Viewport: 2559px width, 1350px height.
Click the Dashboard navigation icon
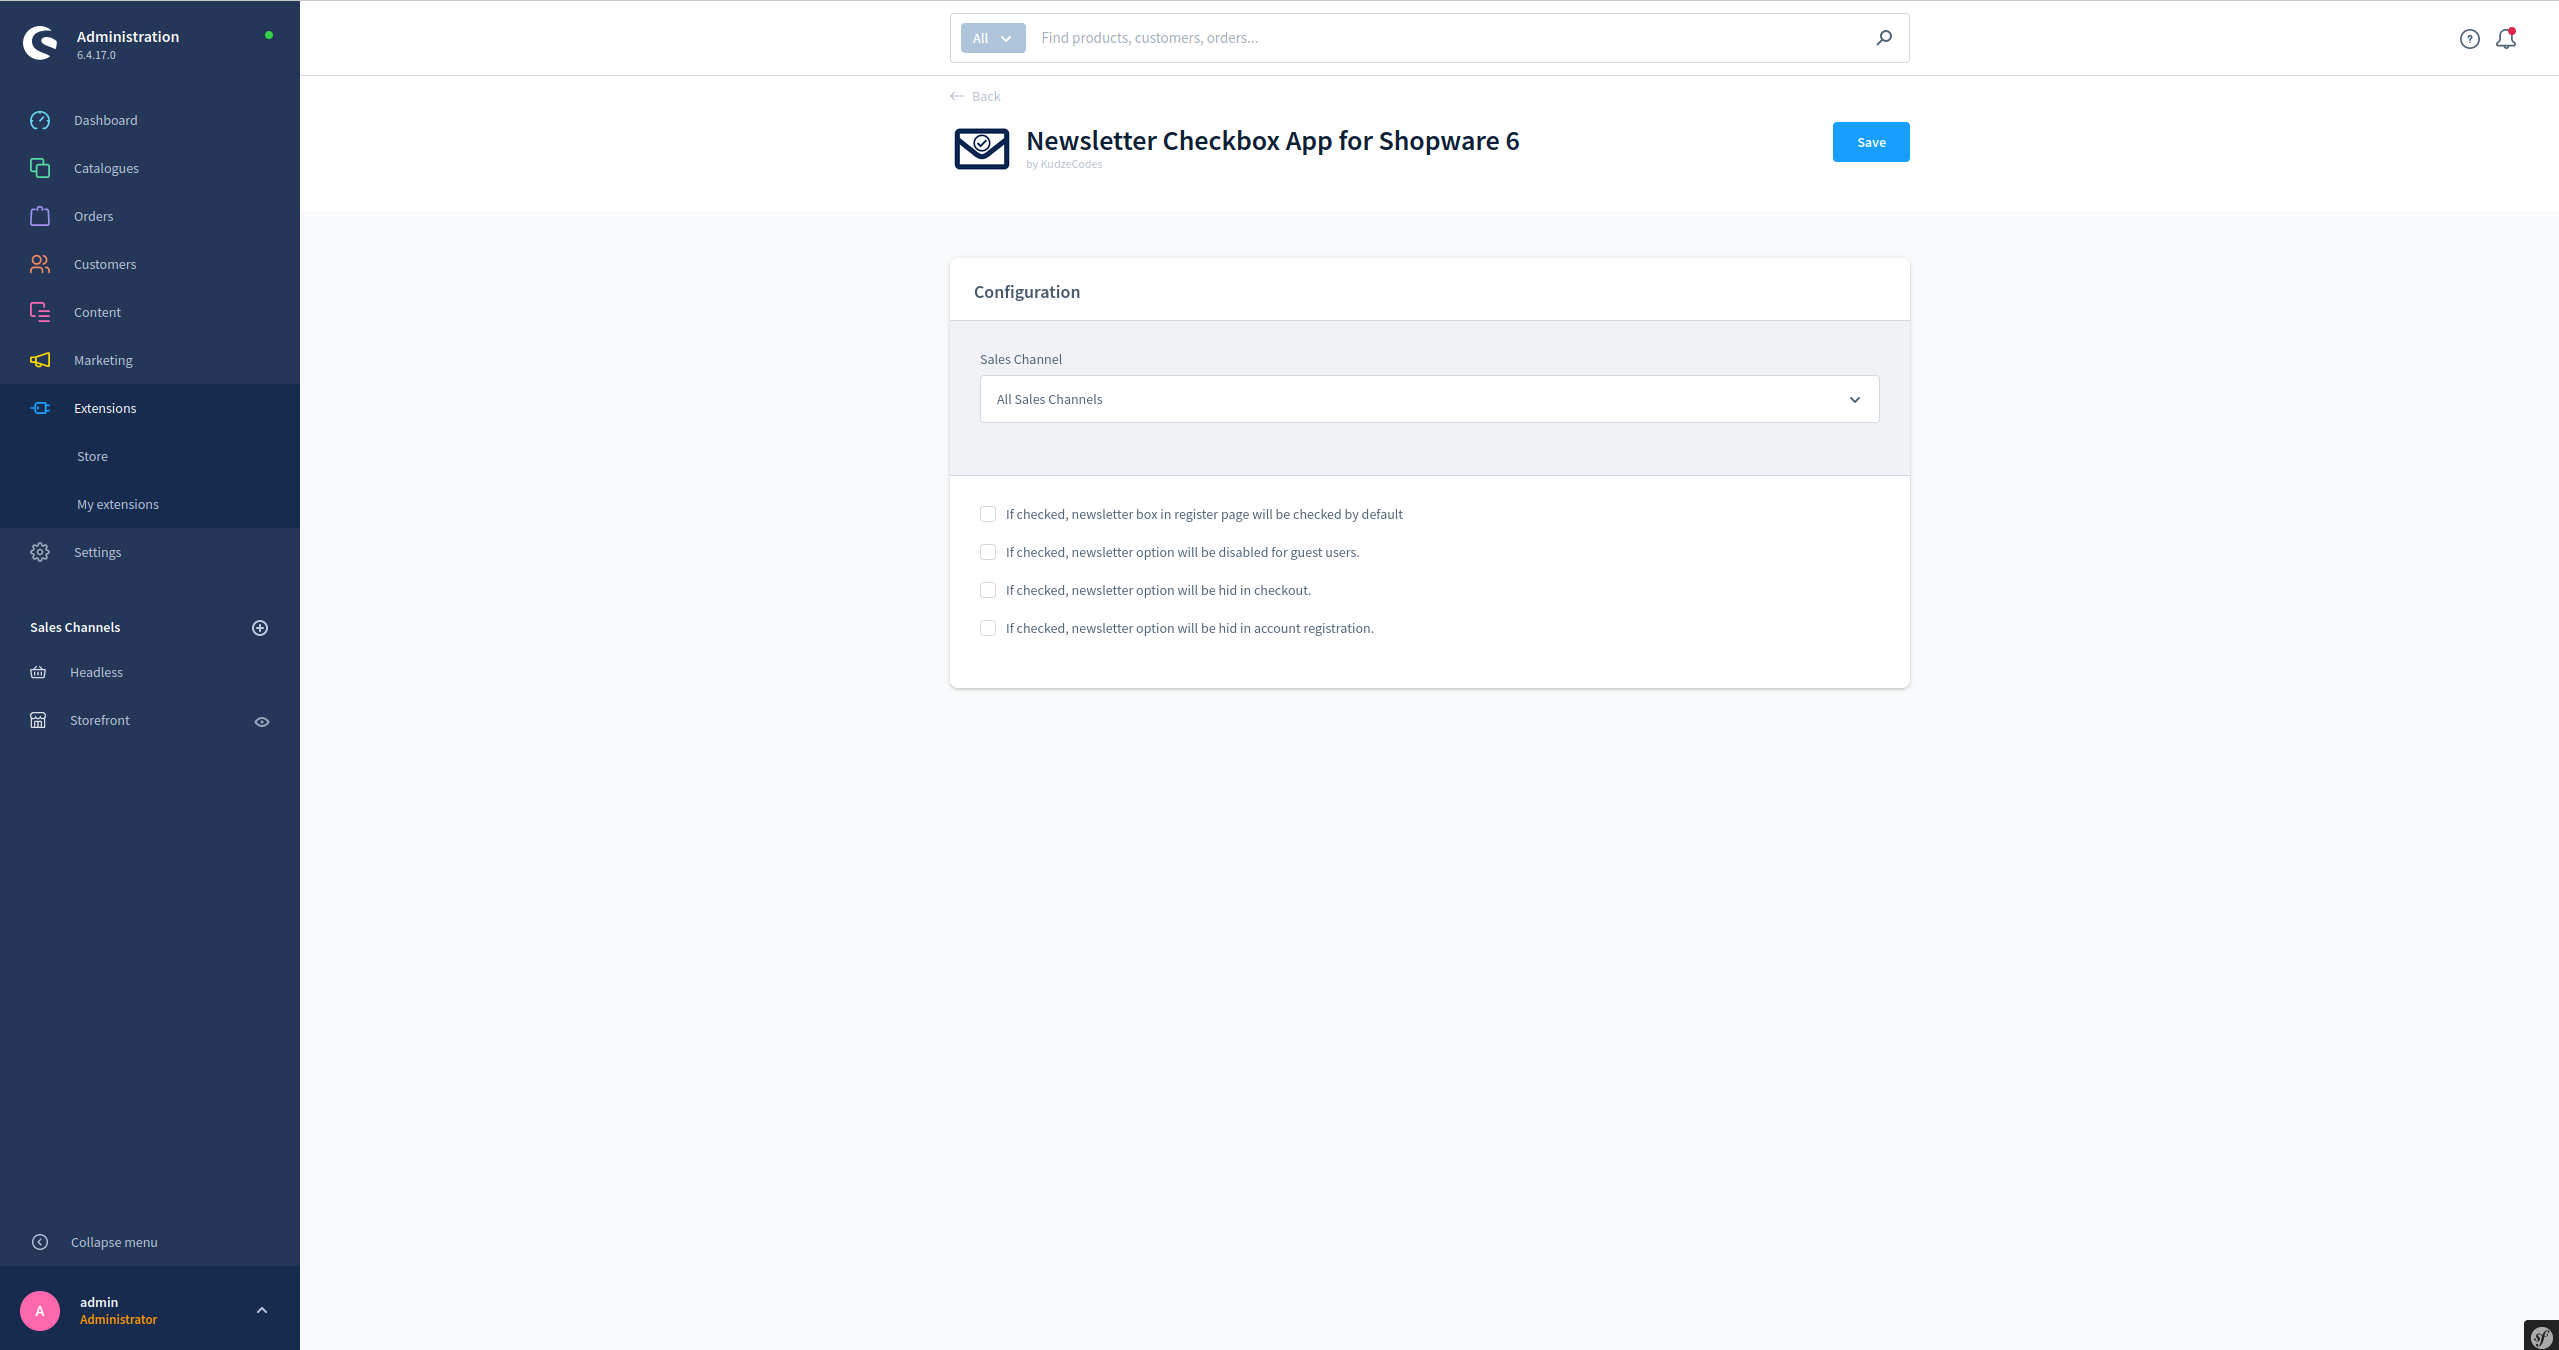tap(41, 120)
